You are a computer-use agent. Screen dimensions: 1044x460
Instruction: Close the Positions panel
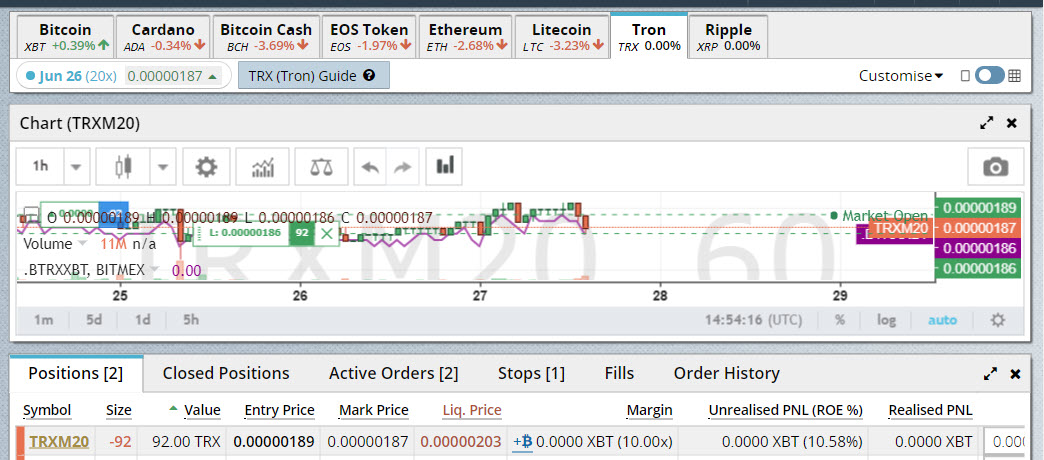pyautogui.click(x=1015, y=374)
